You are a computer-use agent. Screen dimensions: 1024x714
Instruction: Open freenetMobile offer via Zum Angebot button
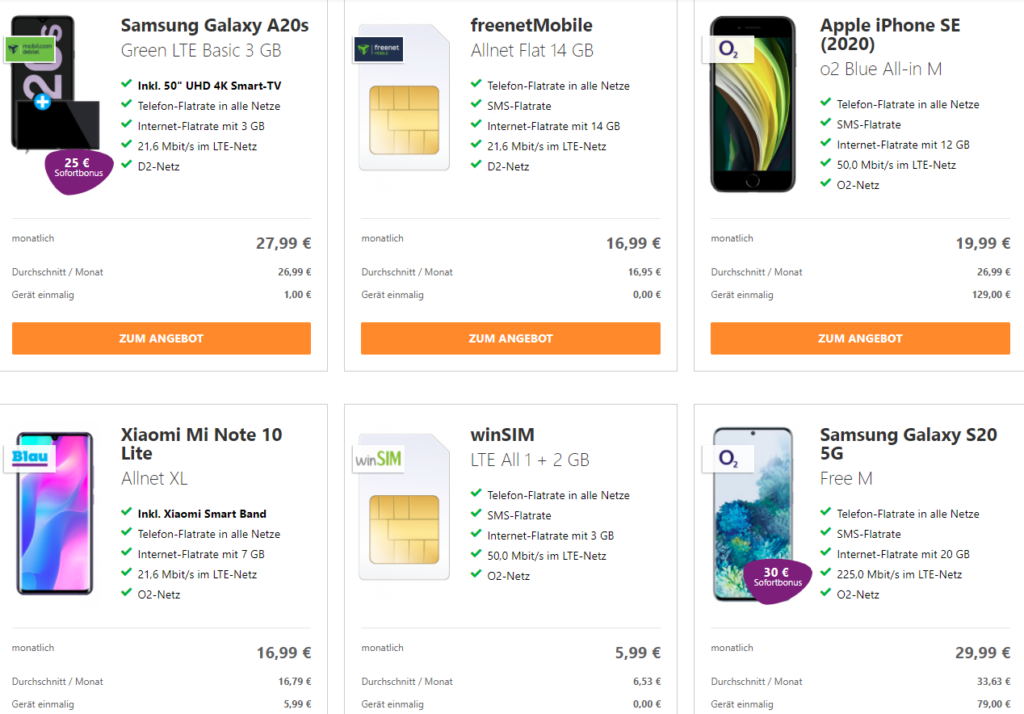pyautogui.click(x=511, y=338)
